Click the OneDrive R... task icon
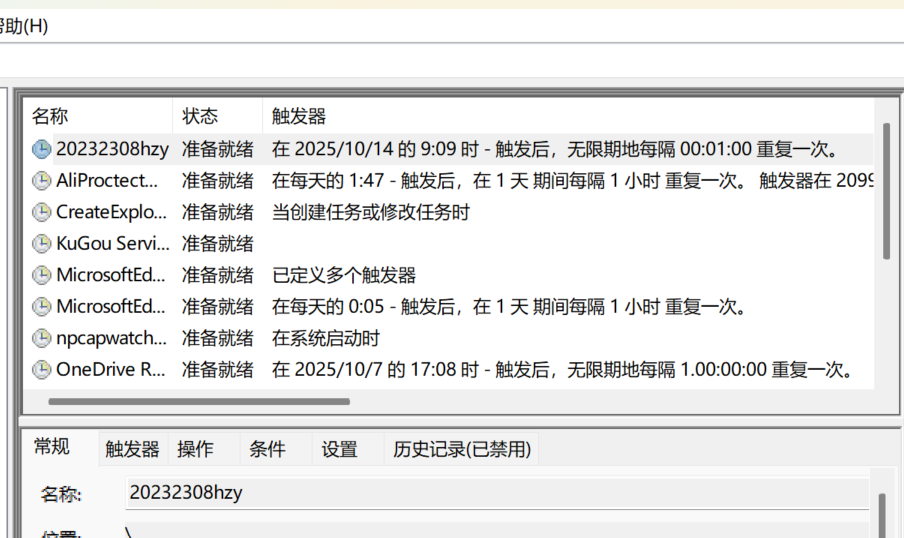The image size is (904, 538). tap(41, 370)
